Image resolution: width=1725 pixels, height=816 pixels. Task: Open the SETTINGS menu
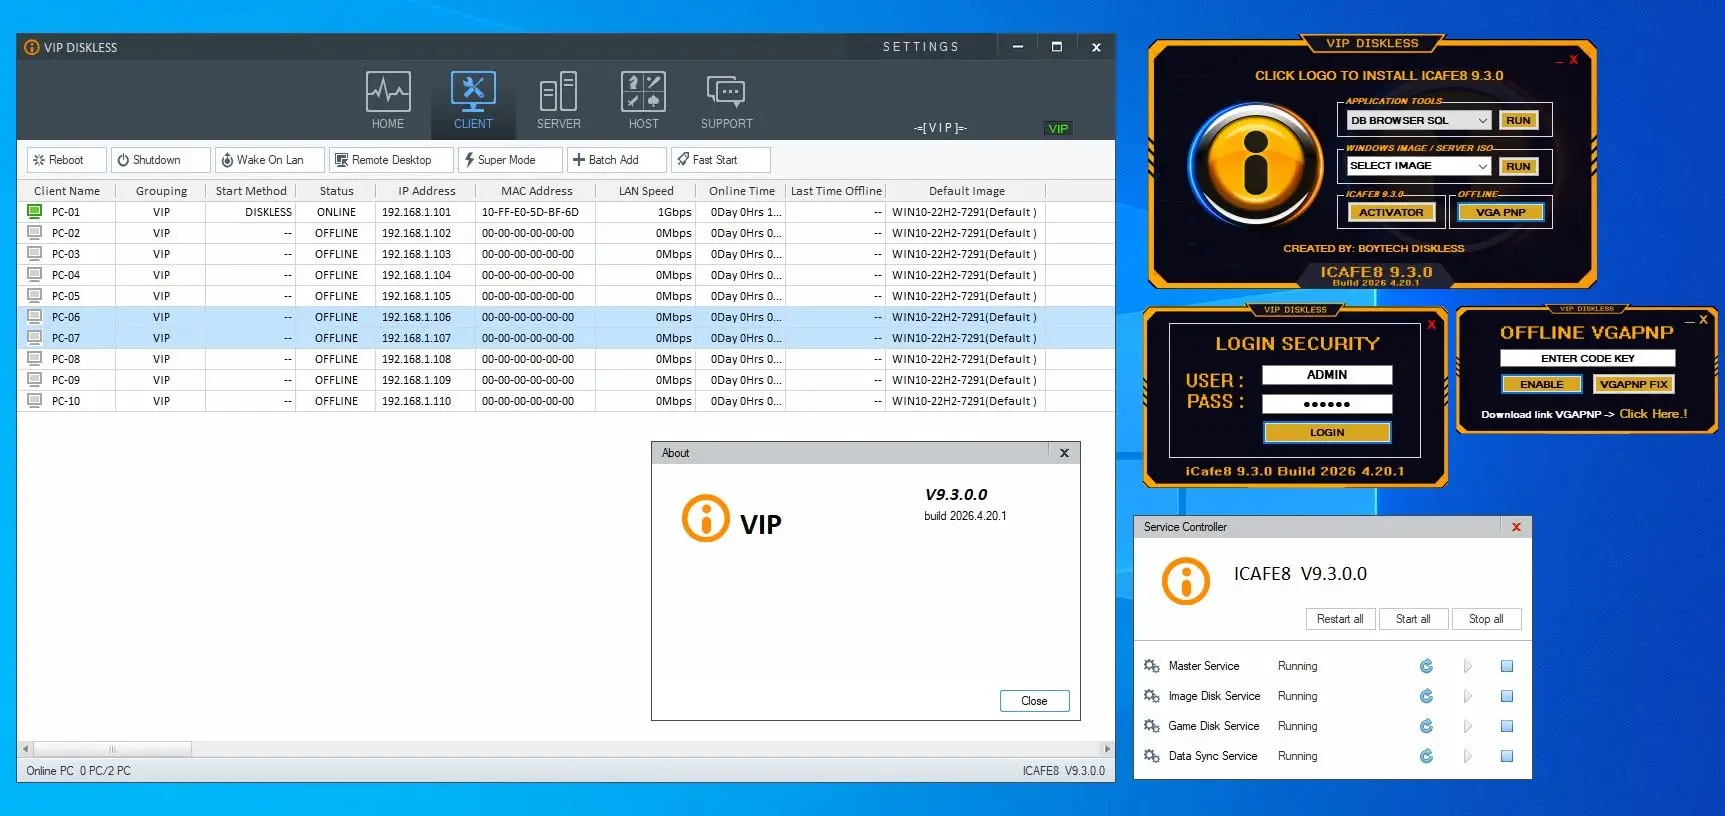pyautogui.click(x=921, y=47)
